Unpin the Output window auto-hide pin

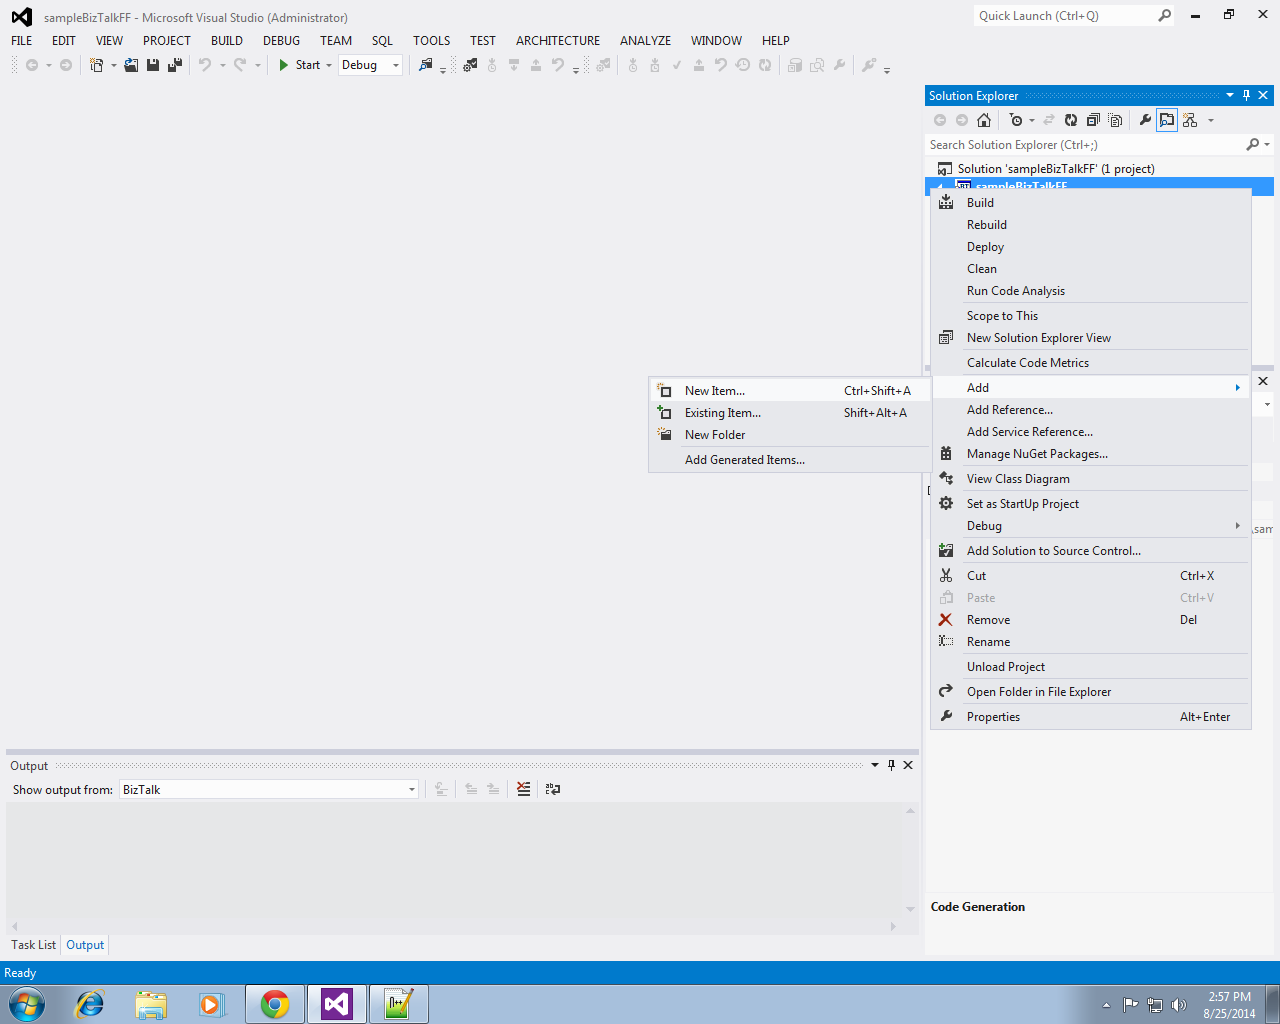pos(891,765)
